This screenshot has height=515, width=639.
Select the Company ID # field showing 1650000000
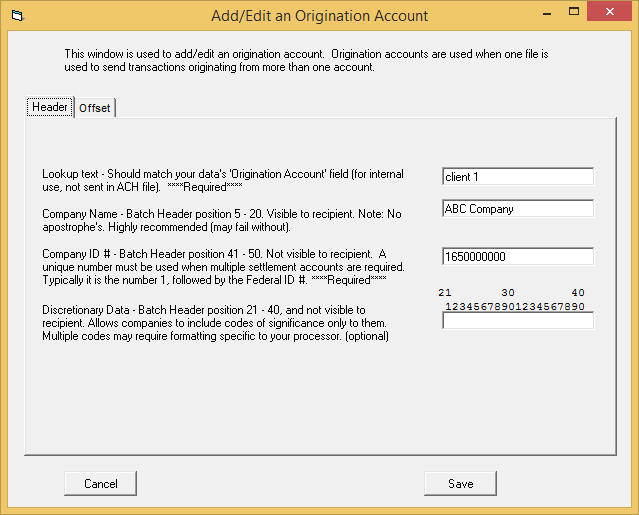pyautogui.click(x=517, y=256)
